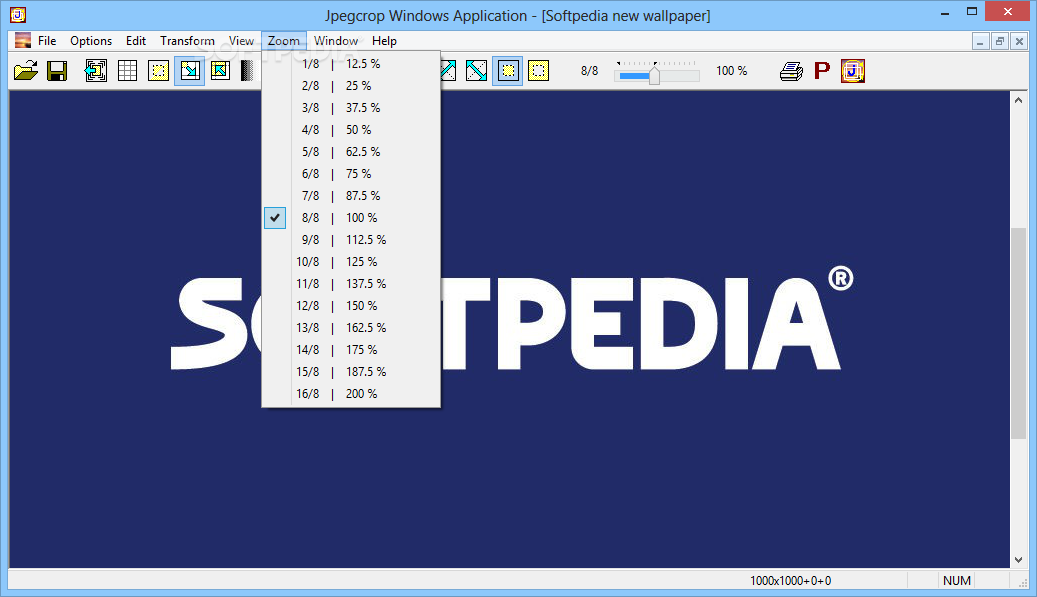Click vertical scrollbar down arrow

click(1018, 559)
